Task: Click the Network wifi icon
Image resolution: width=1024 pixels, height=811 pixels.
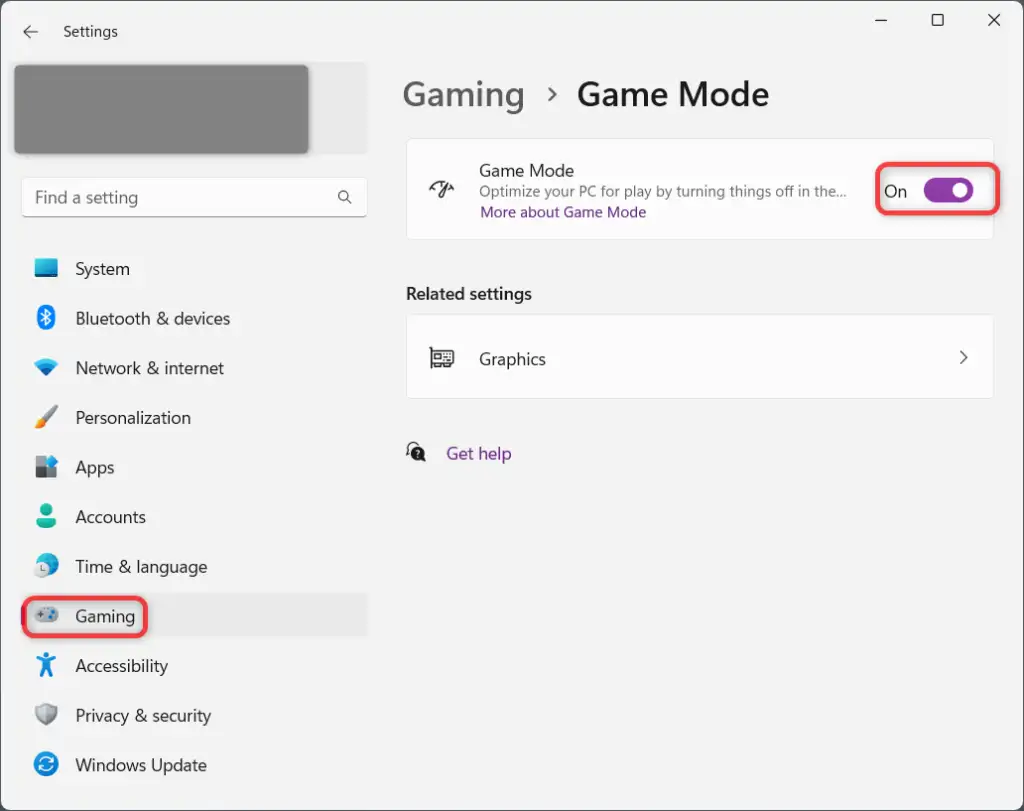Action: tap(46, 368)
